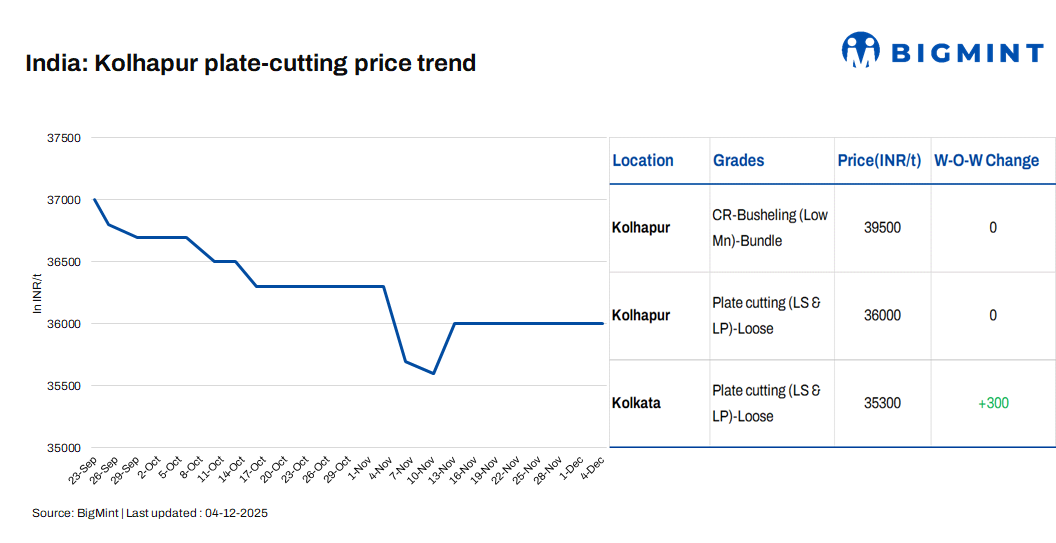
Task: Click the 23-Sep date label on x-axis
Action: coord(82,468)
